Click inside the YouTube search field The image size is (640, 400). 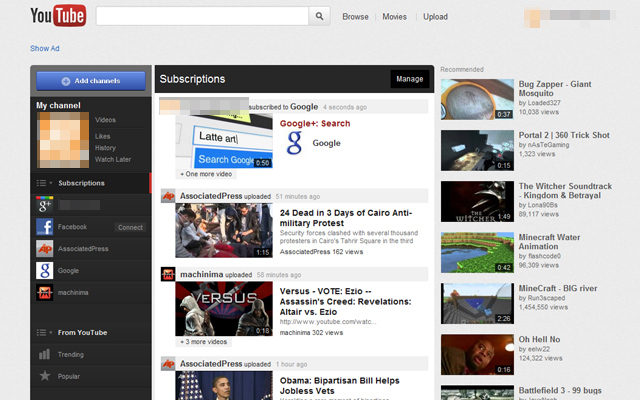[x=201, y=16]
